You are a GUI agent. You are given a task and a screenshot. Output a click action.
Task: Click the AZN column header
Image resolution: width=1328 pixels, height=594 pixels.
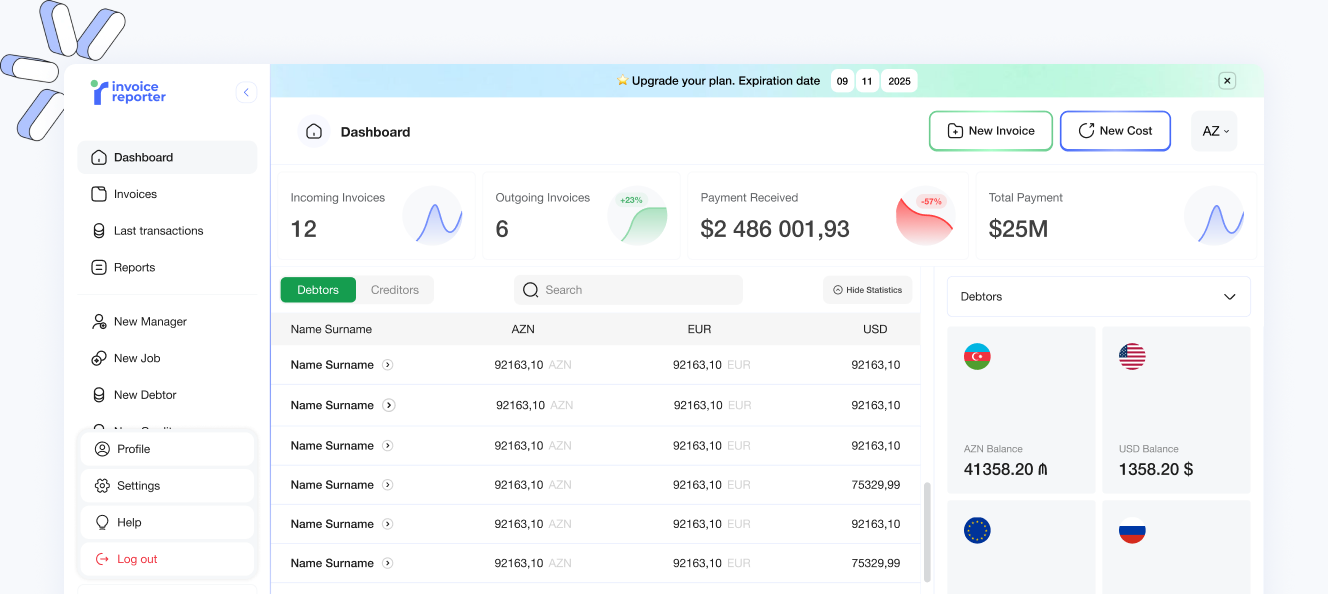point(523,329)
